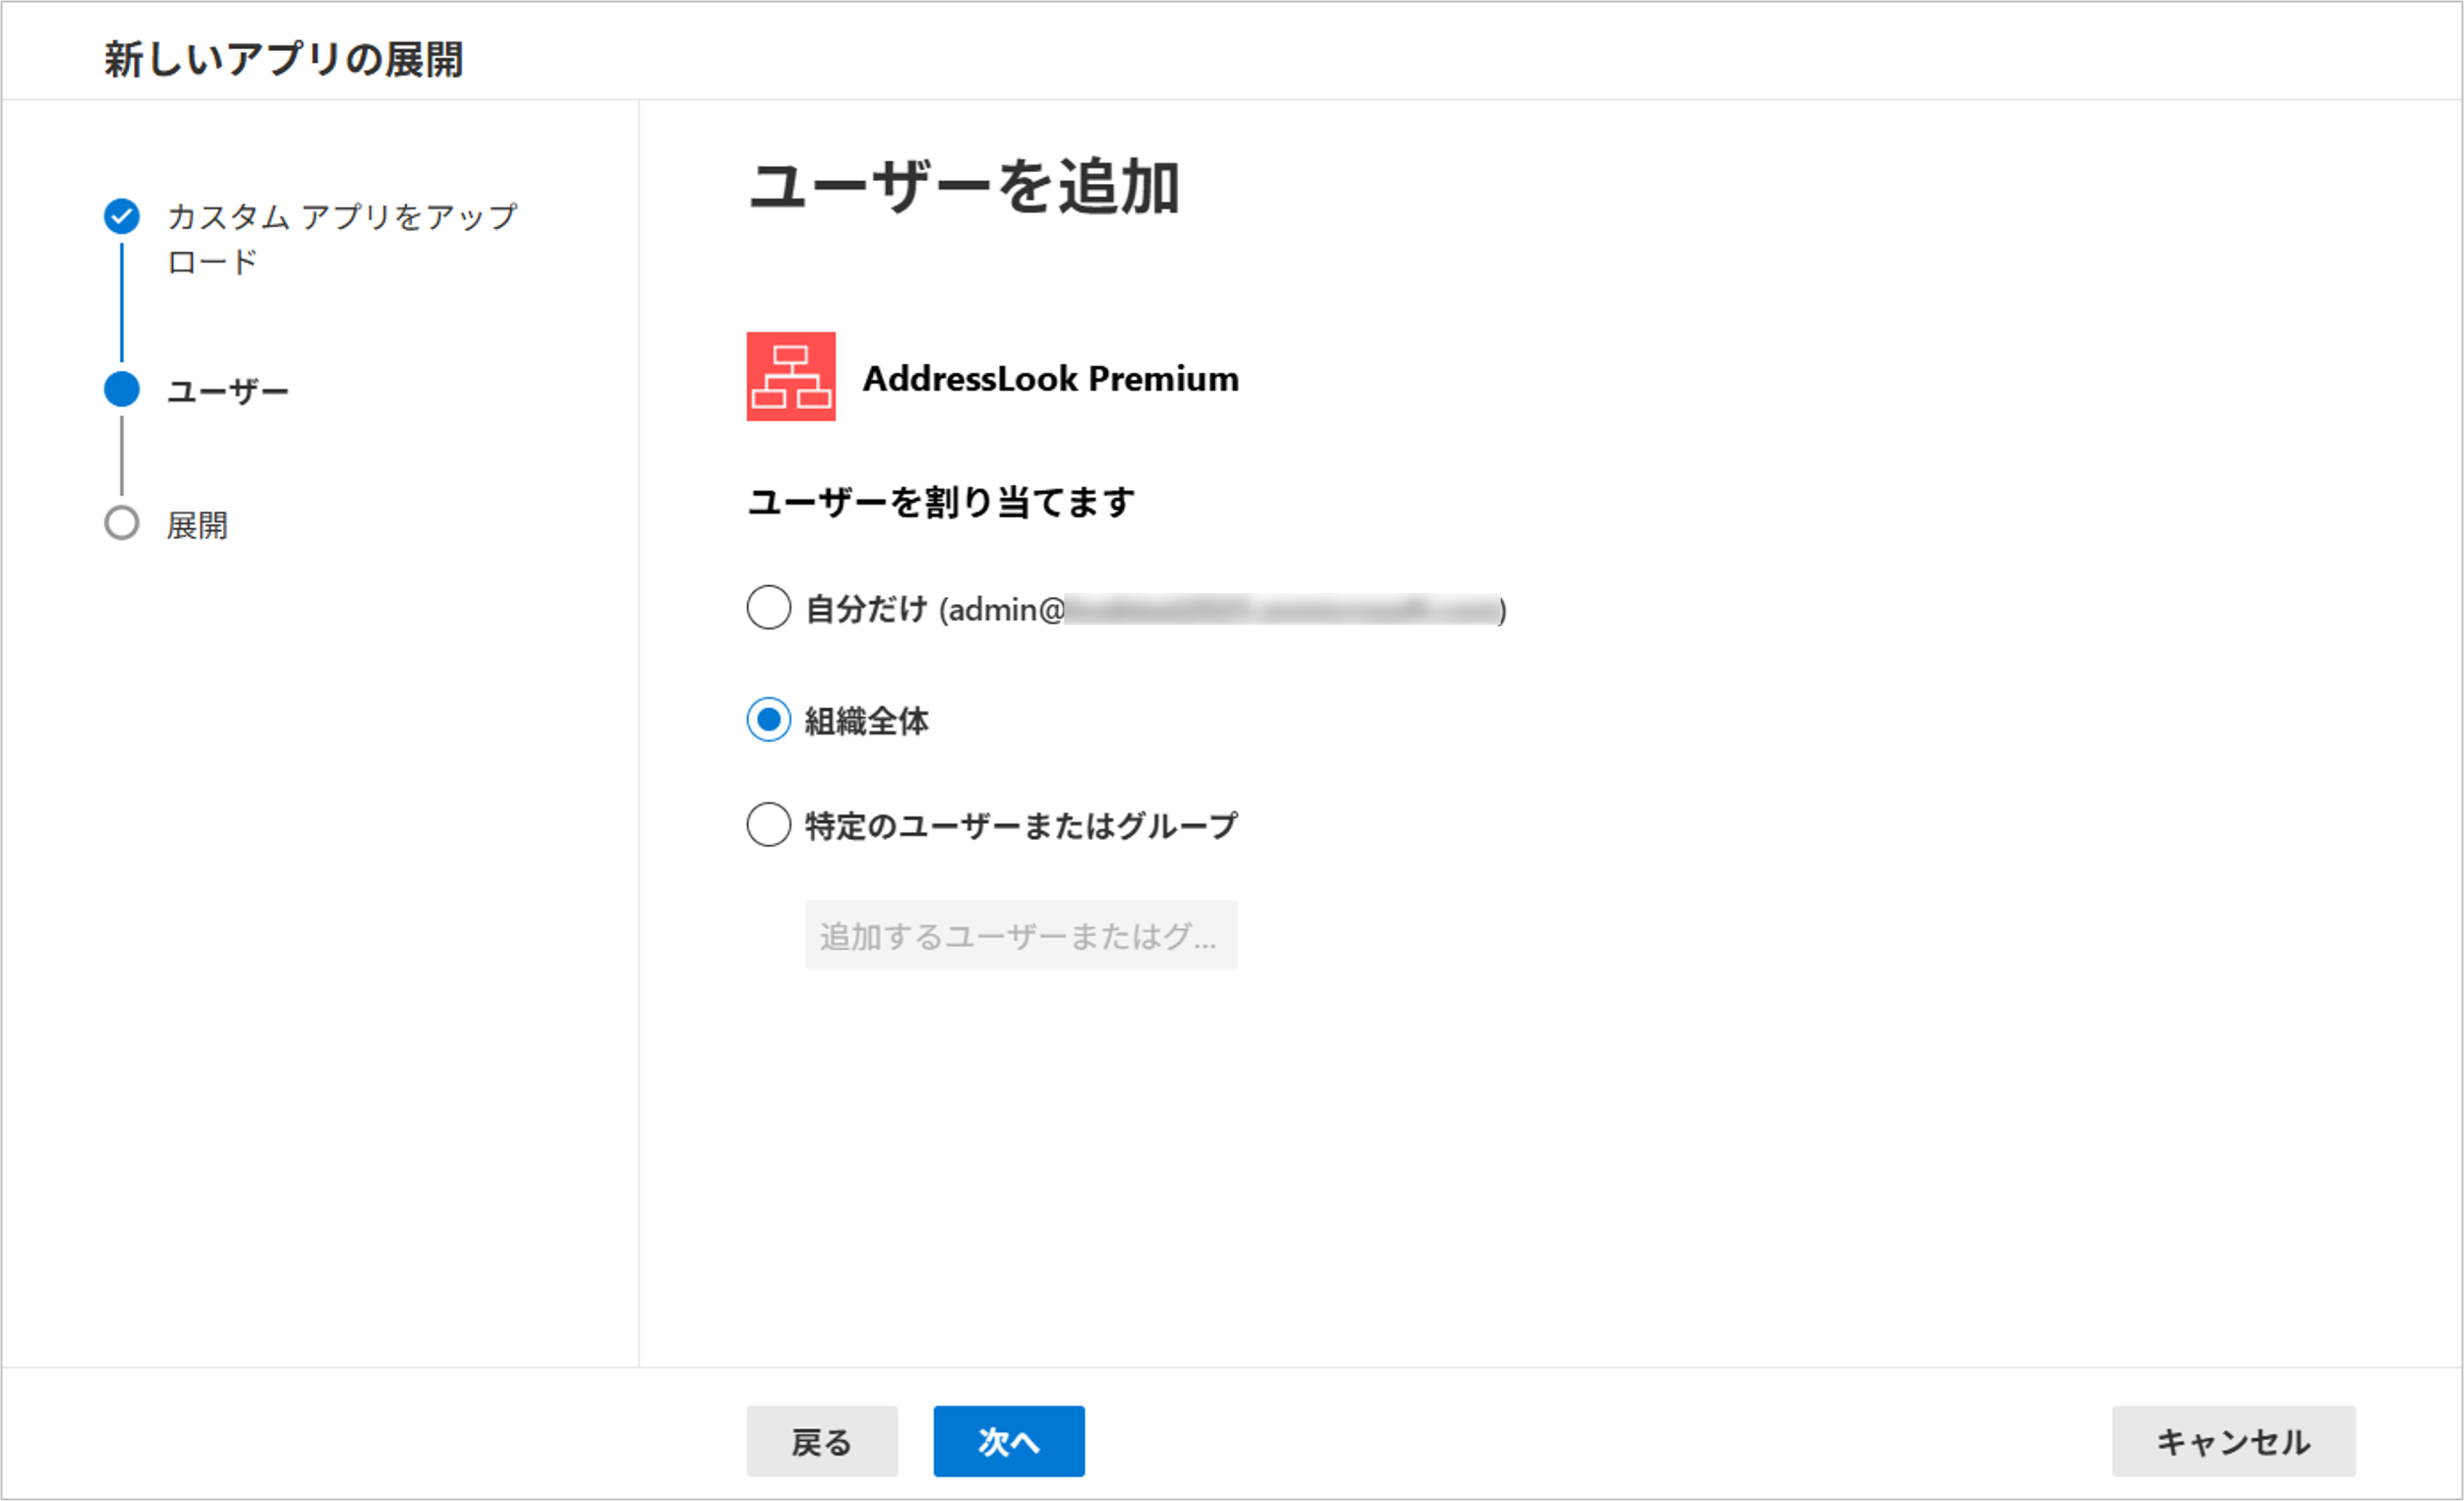Image resolution: width=2464 pixels, height=1501 pixels.
Task: Click the 自分だけ admin account label
Action: click(x=1156, y=609)
